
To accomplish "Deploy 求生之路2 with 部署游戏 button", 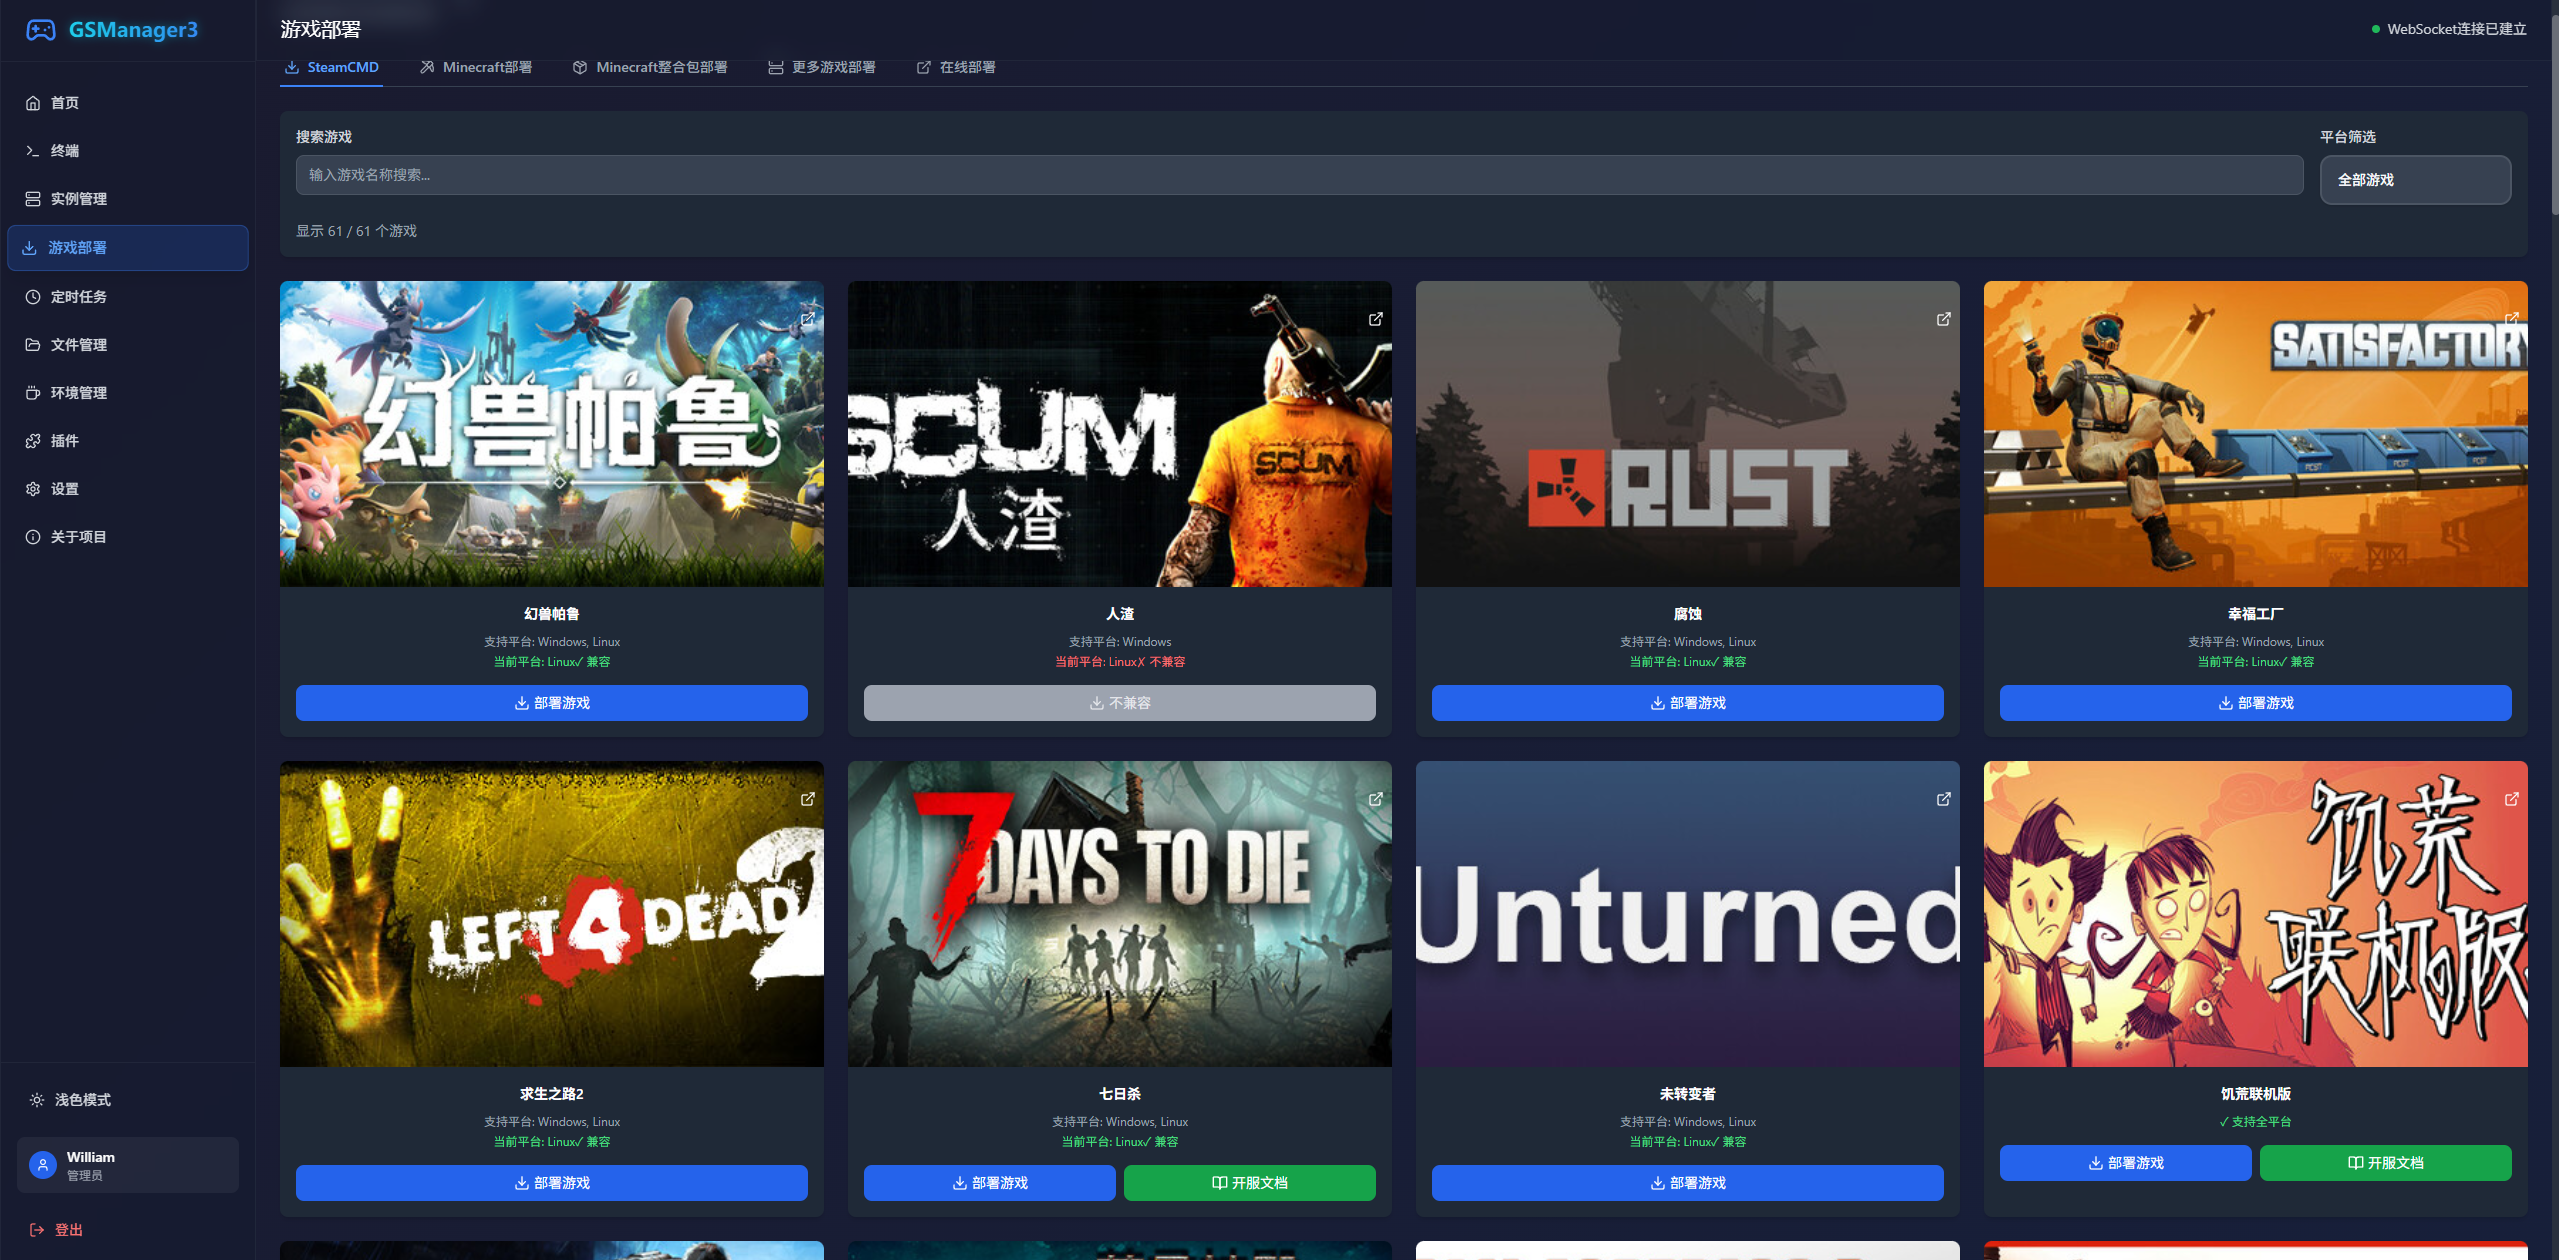I will click(552, 1183).
